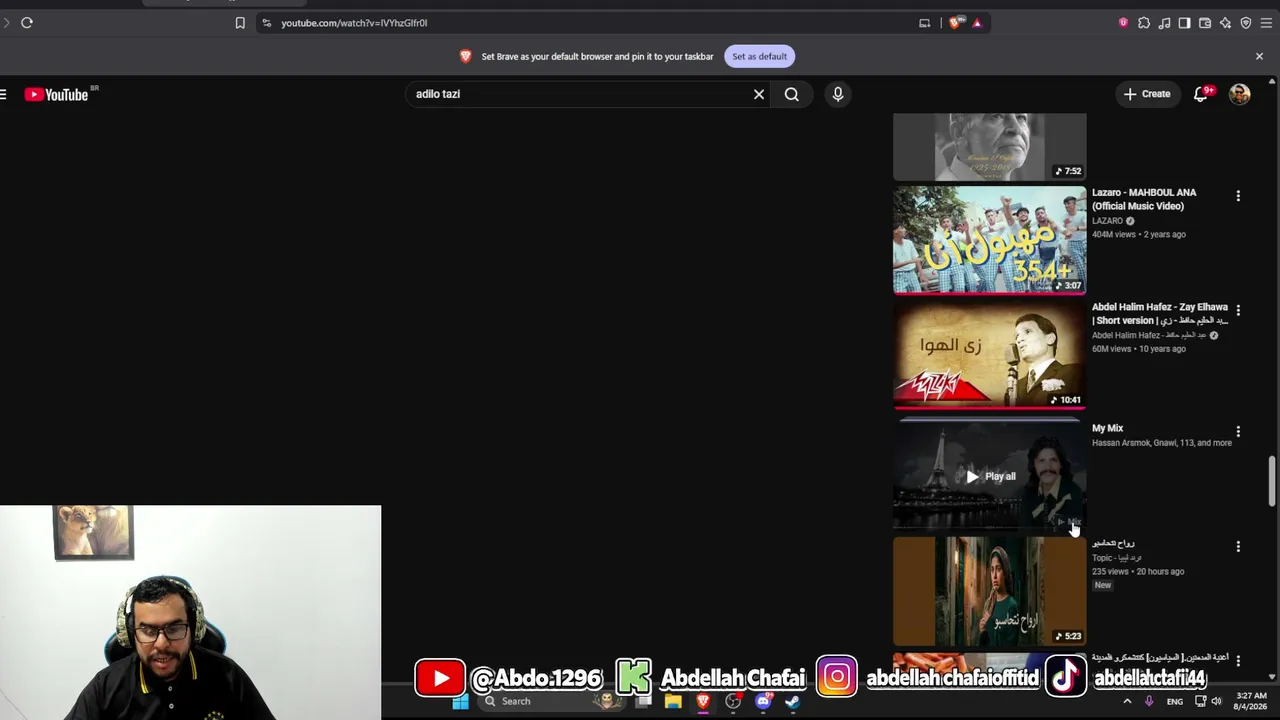Start voice search with the microphone icon

[838, 94]
